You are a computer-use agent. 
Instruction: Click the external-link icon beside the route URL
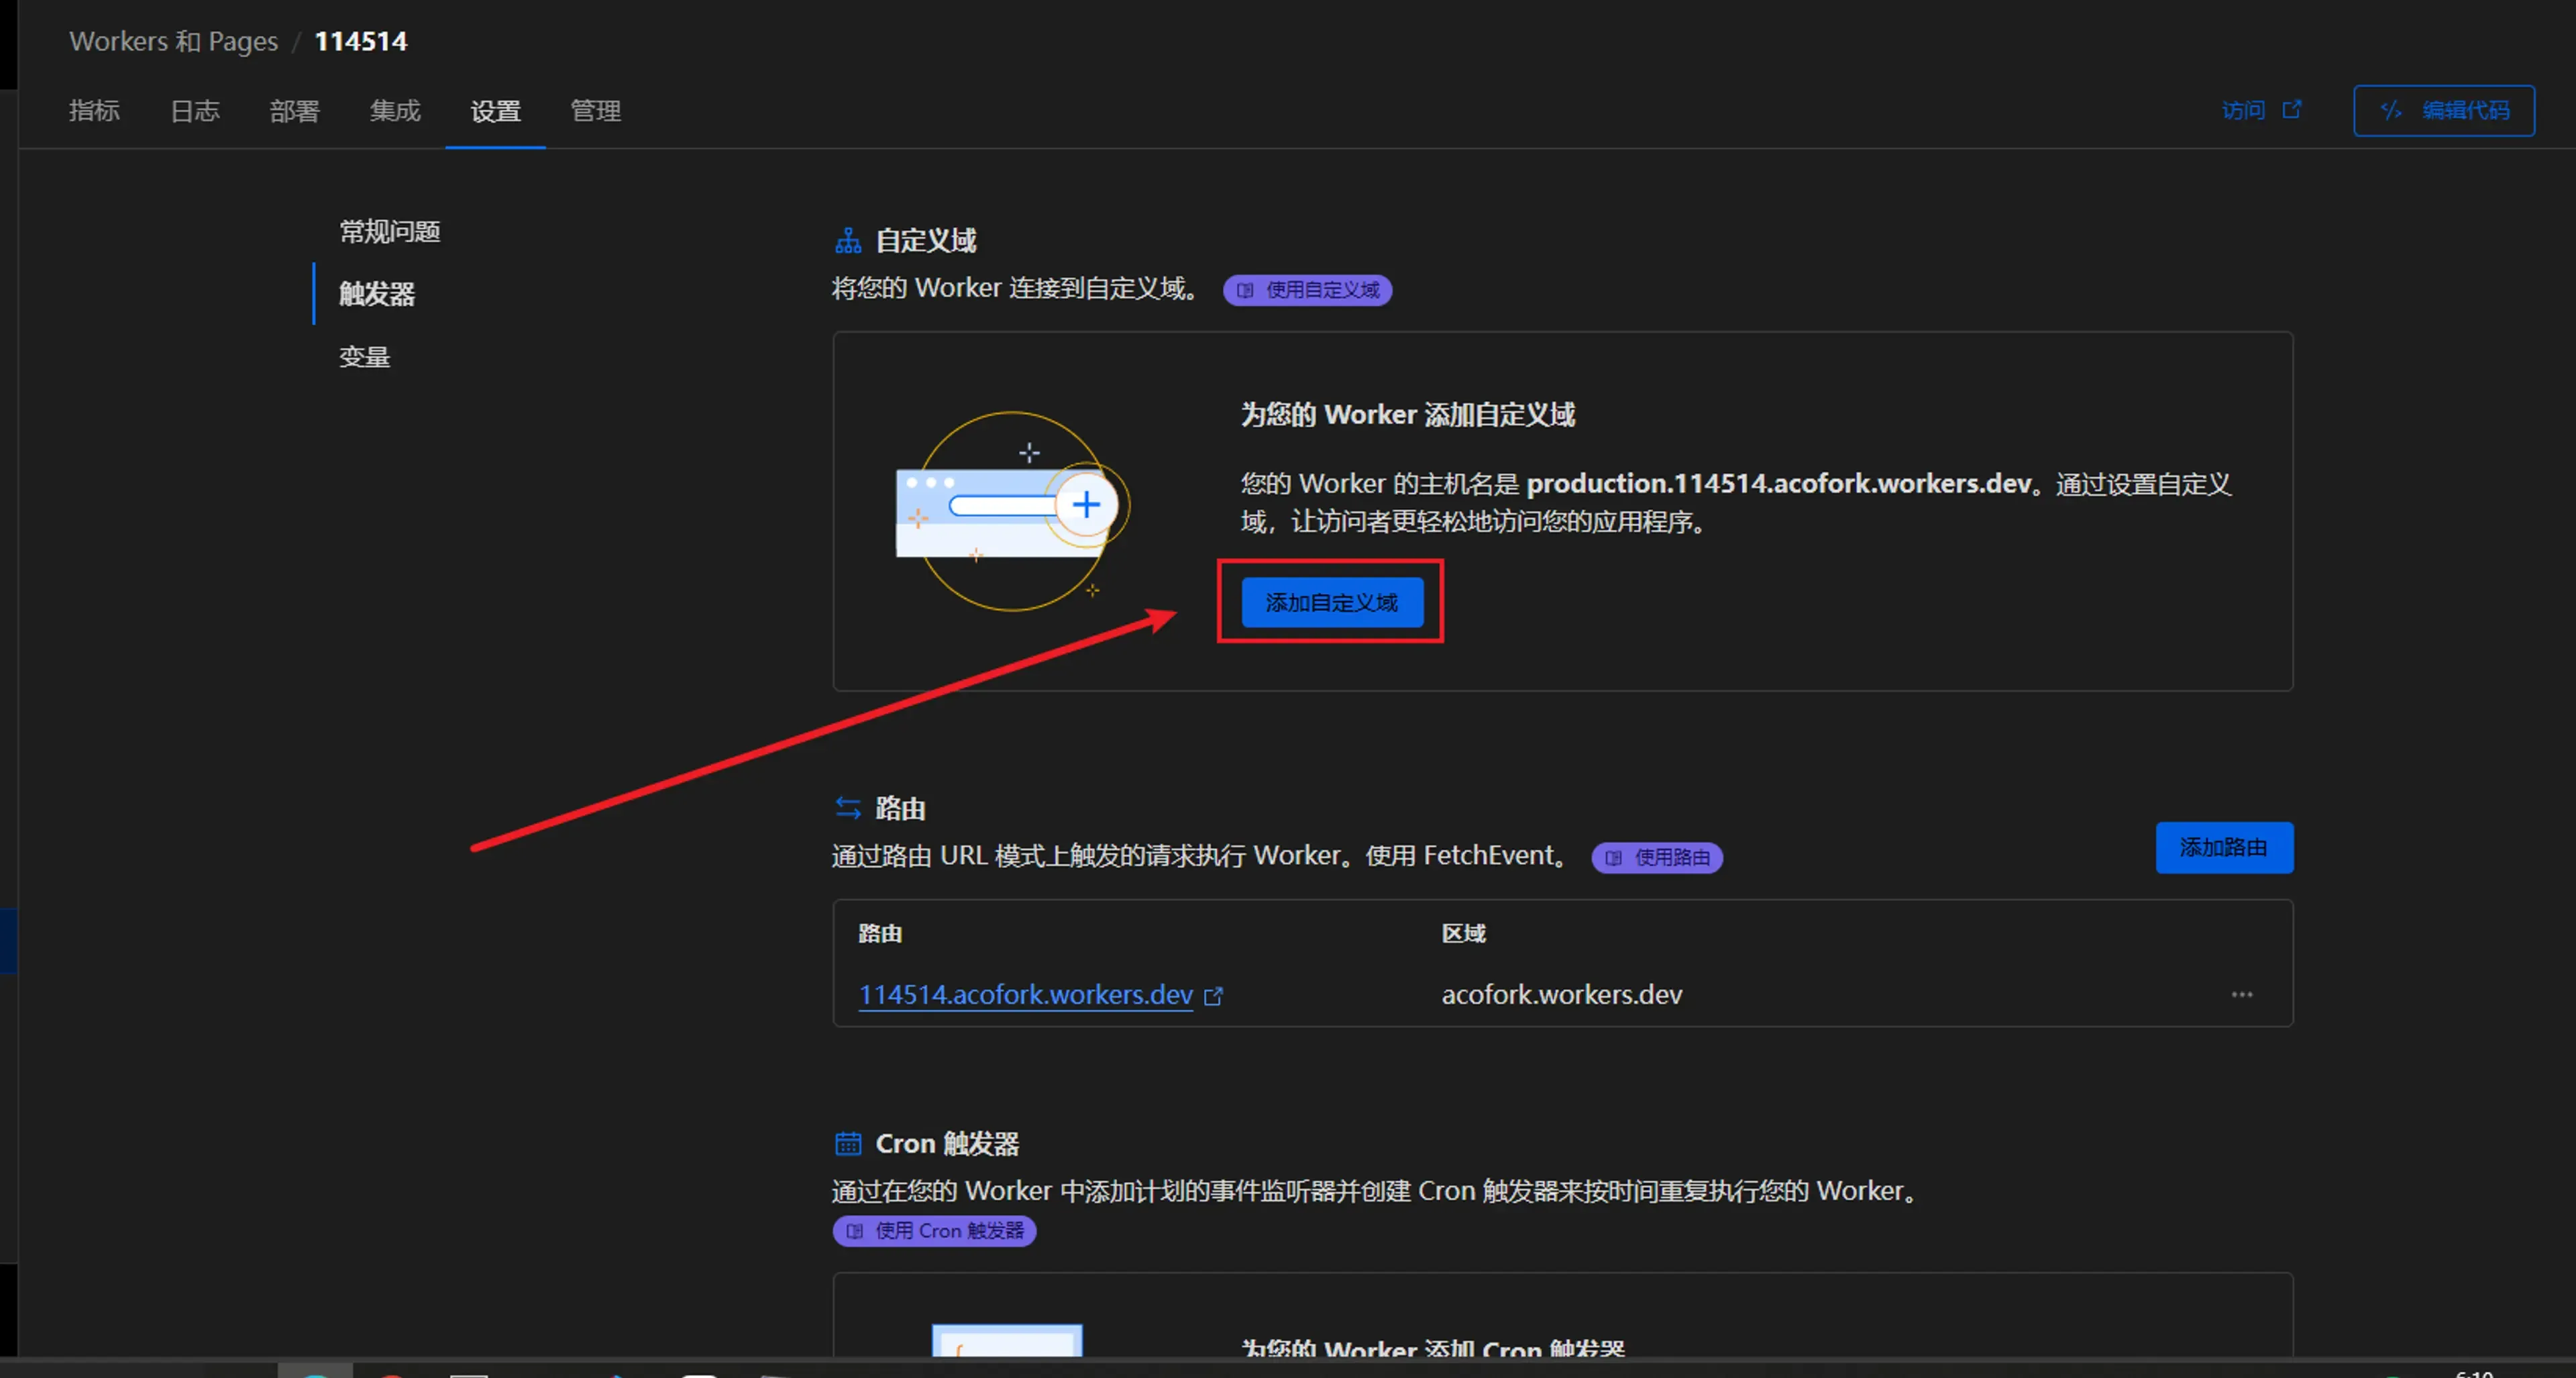pos(1213,996)
